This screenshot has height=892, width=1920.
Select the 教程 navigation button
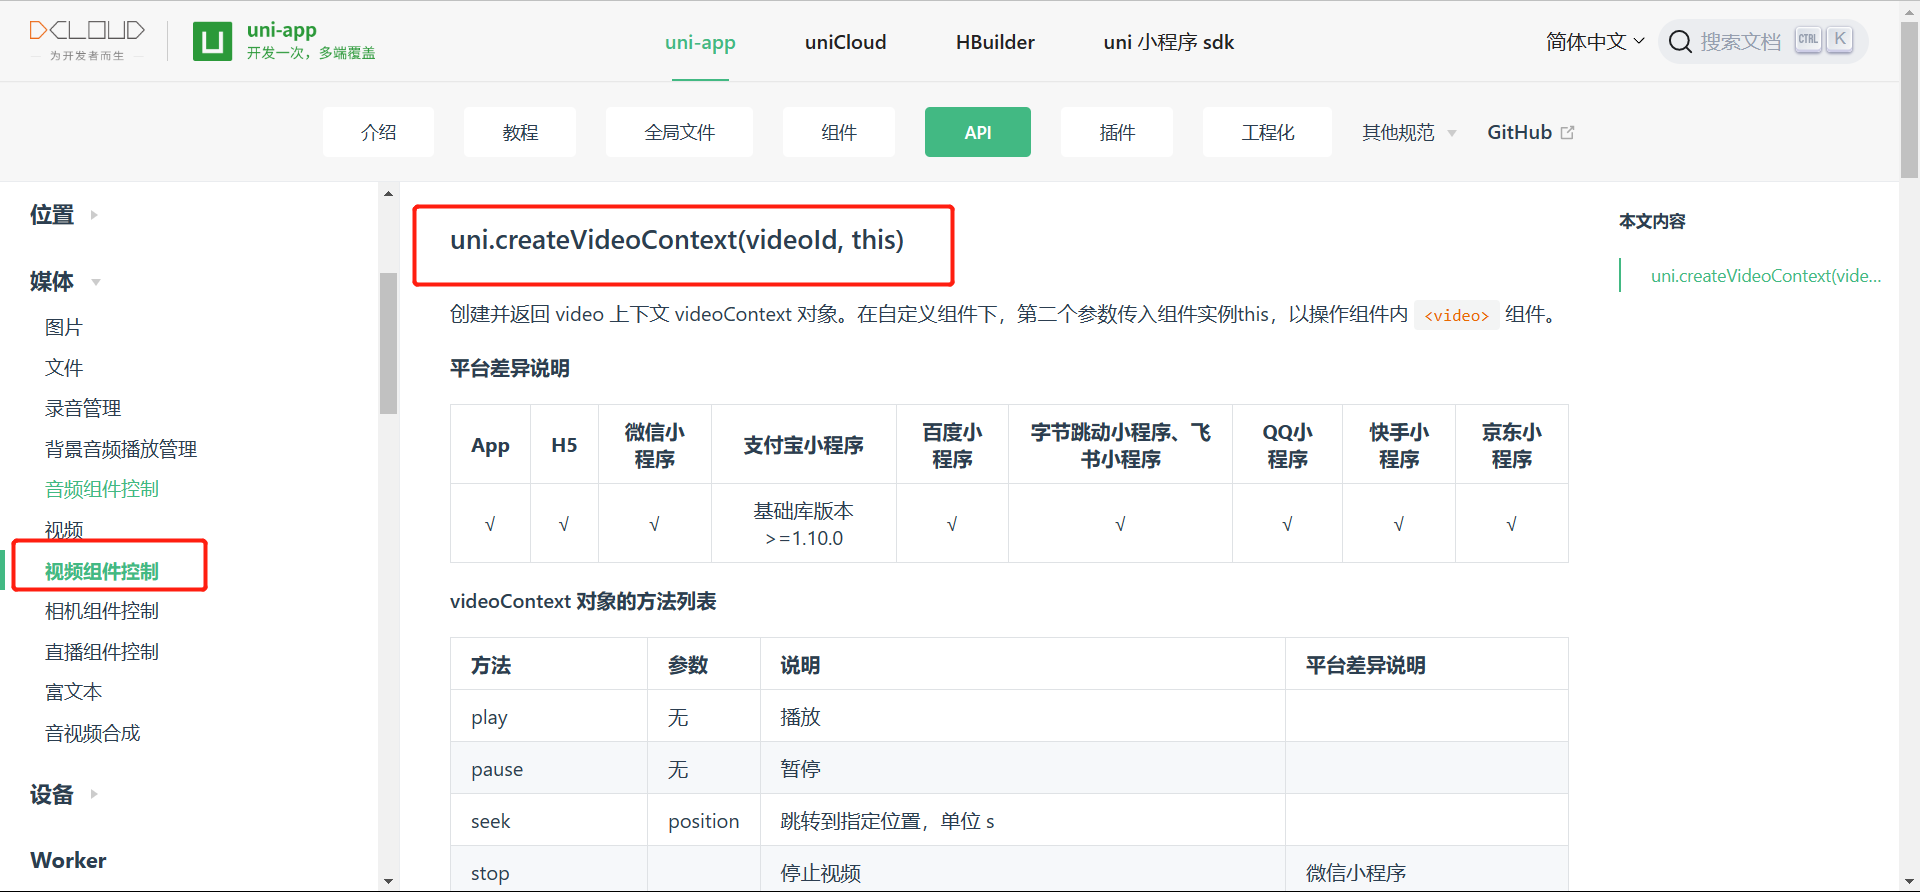click(520, 132)
